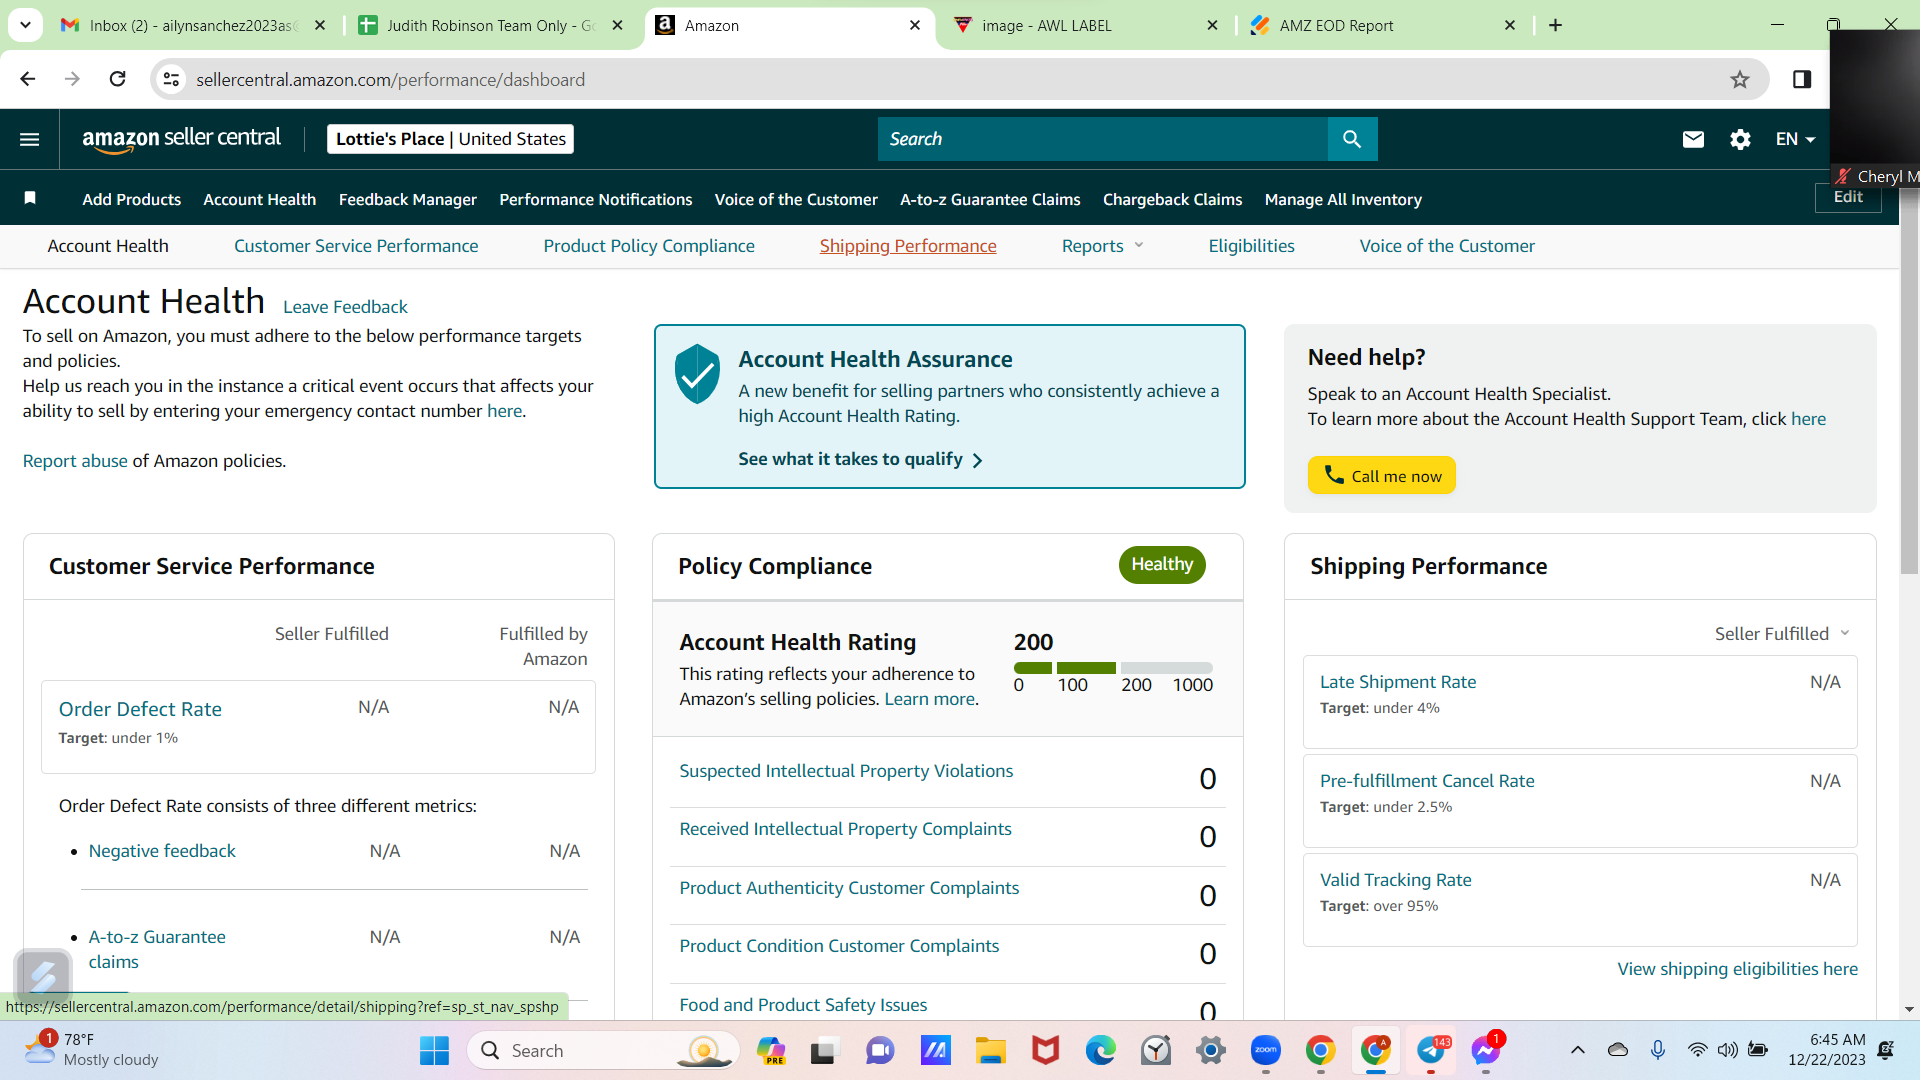The width and height of the screenshot is (1920, 1080).
Task: Open Suspected Intellectual Property Violations link
Action: [846, 771]
